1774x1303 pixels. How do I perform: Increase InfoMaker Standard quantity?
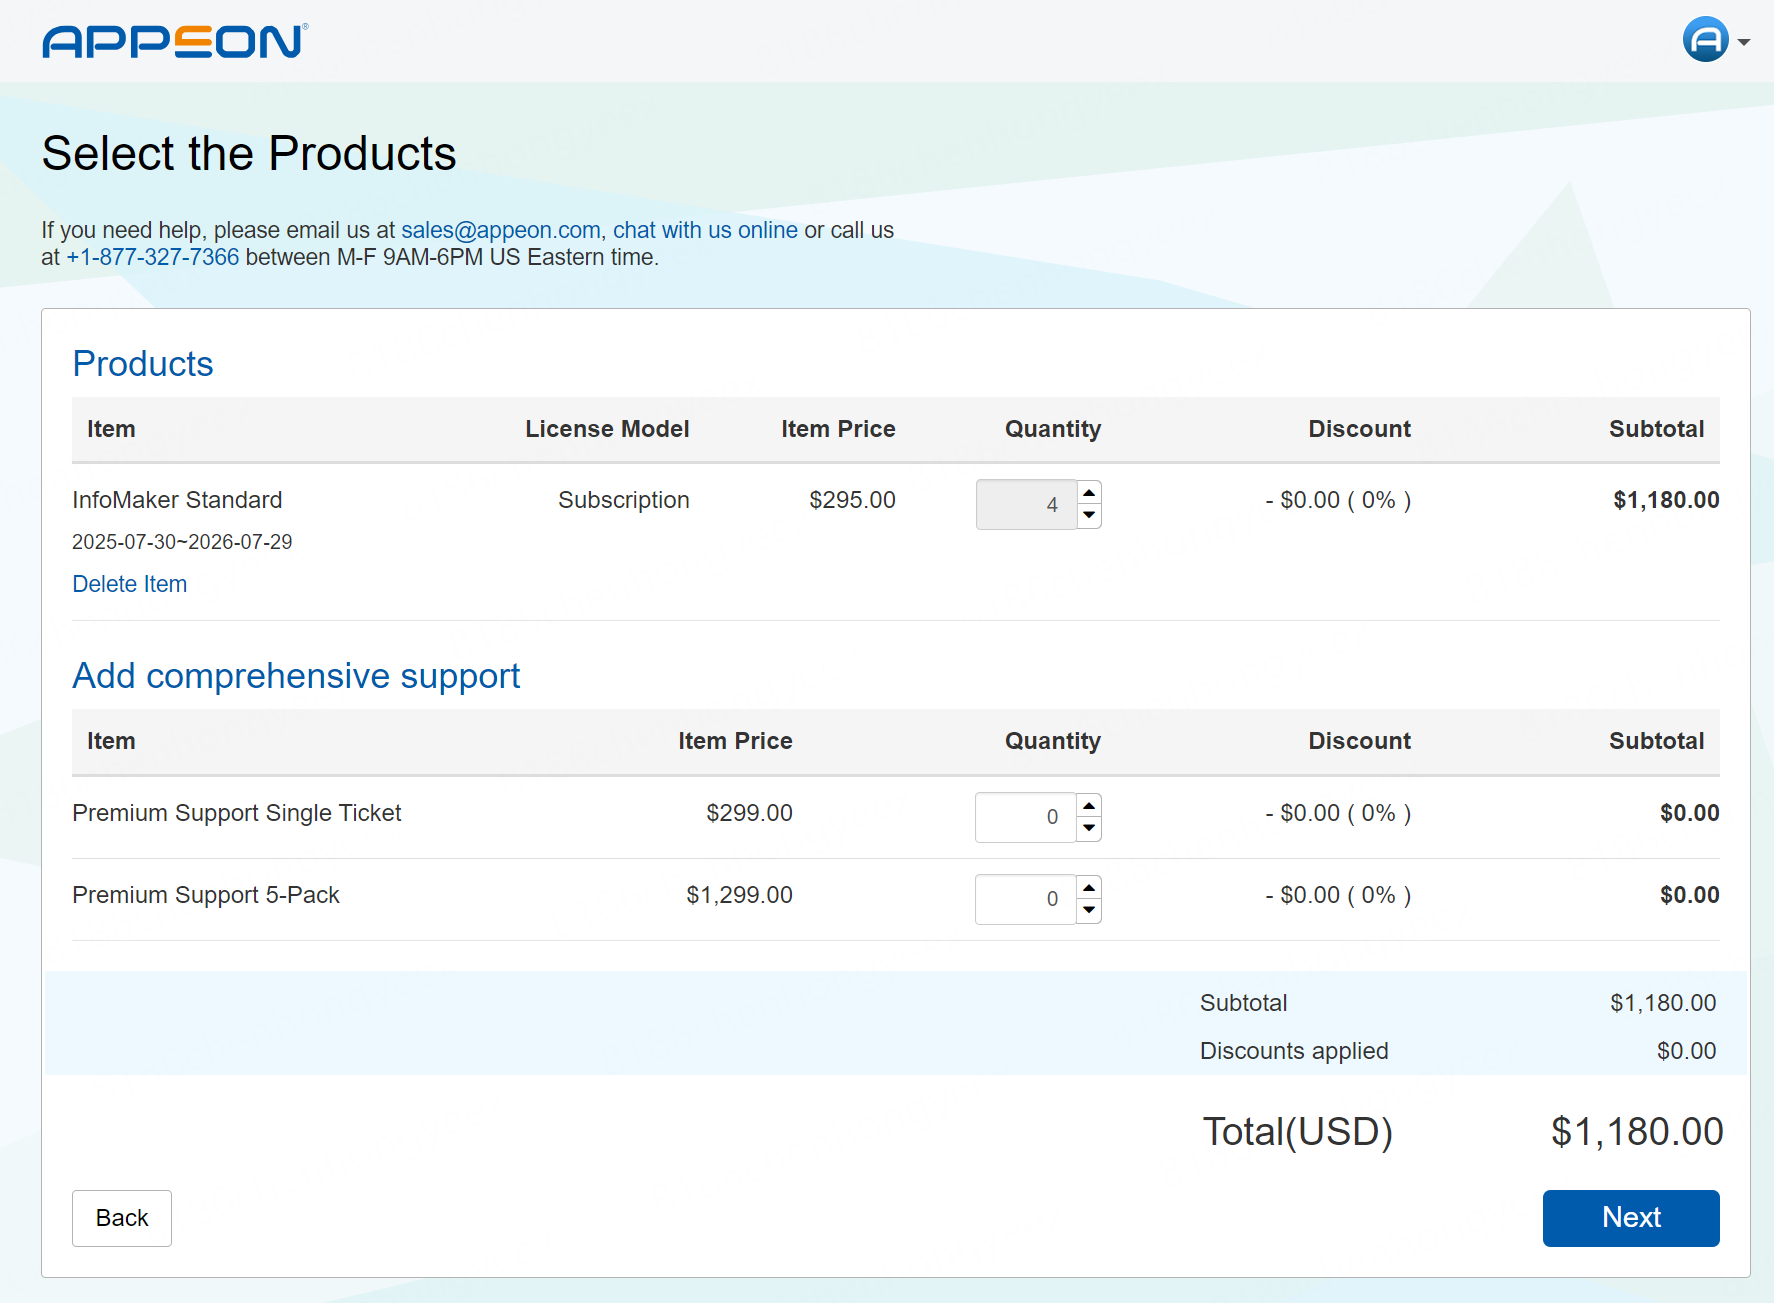pyautogui.click(x=1089, y=493)
